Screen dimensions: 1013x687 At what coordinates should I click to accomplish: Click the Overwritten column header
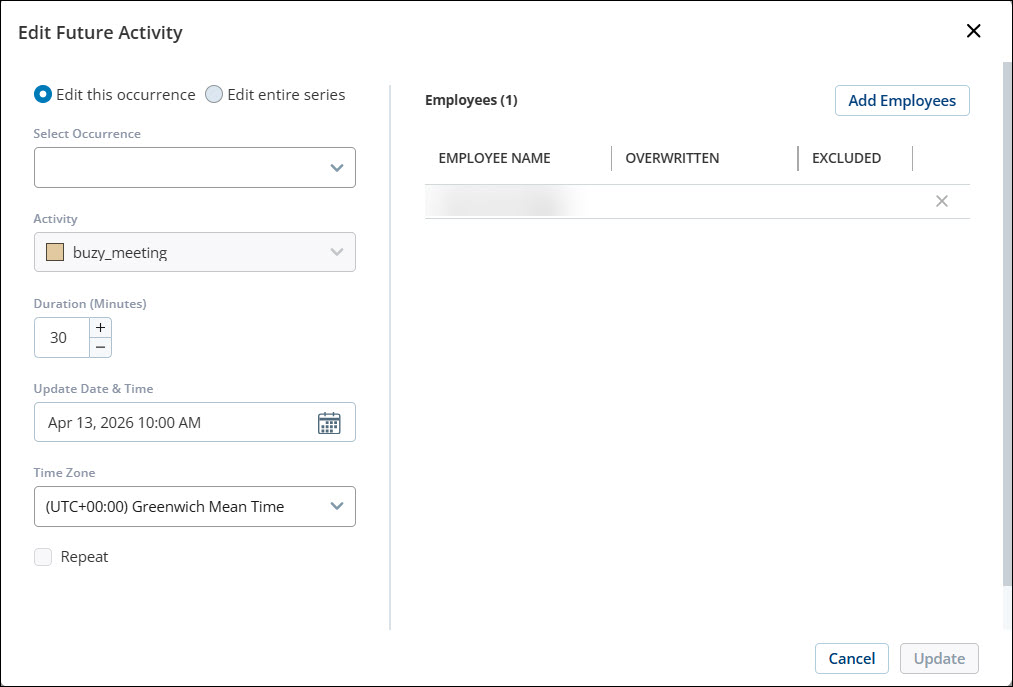coord(672,158)
